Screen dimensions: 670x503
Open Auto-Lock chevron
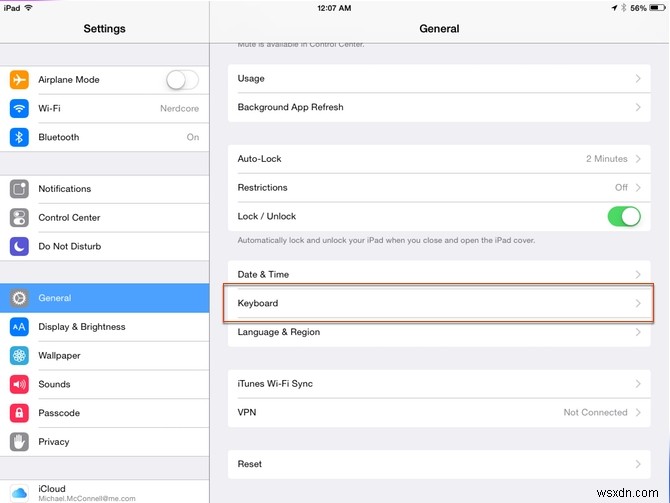click(638, 159)
